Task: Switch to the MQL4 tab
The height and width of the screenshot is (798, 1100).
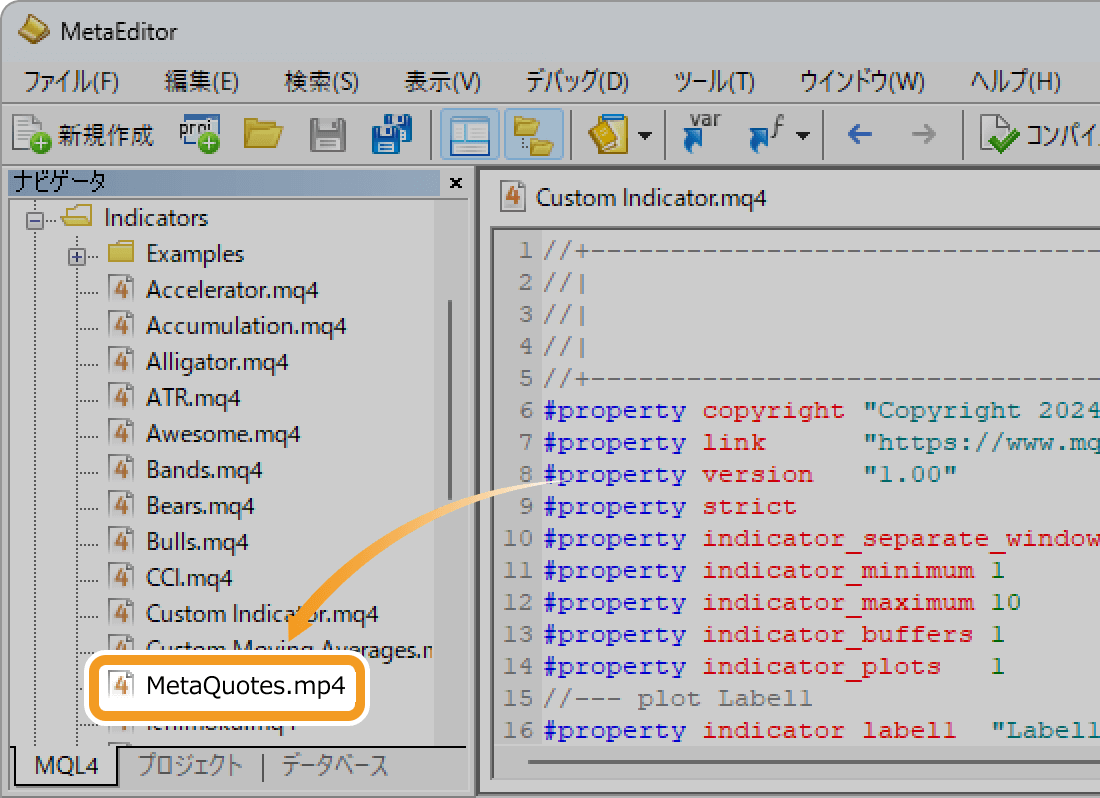Action: point(66,765)
